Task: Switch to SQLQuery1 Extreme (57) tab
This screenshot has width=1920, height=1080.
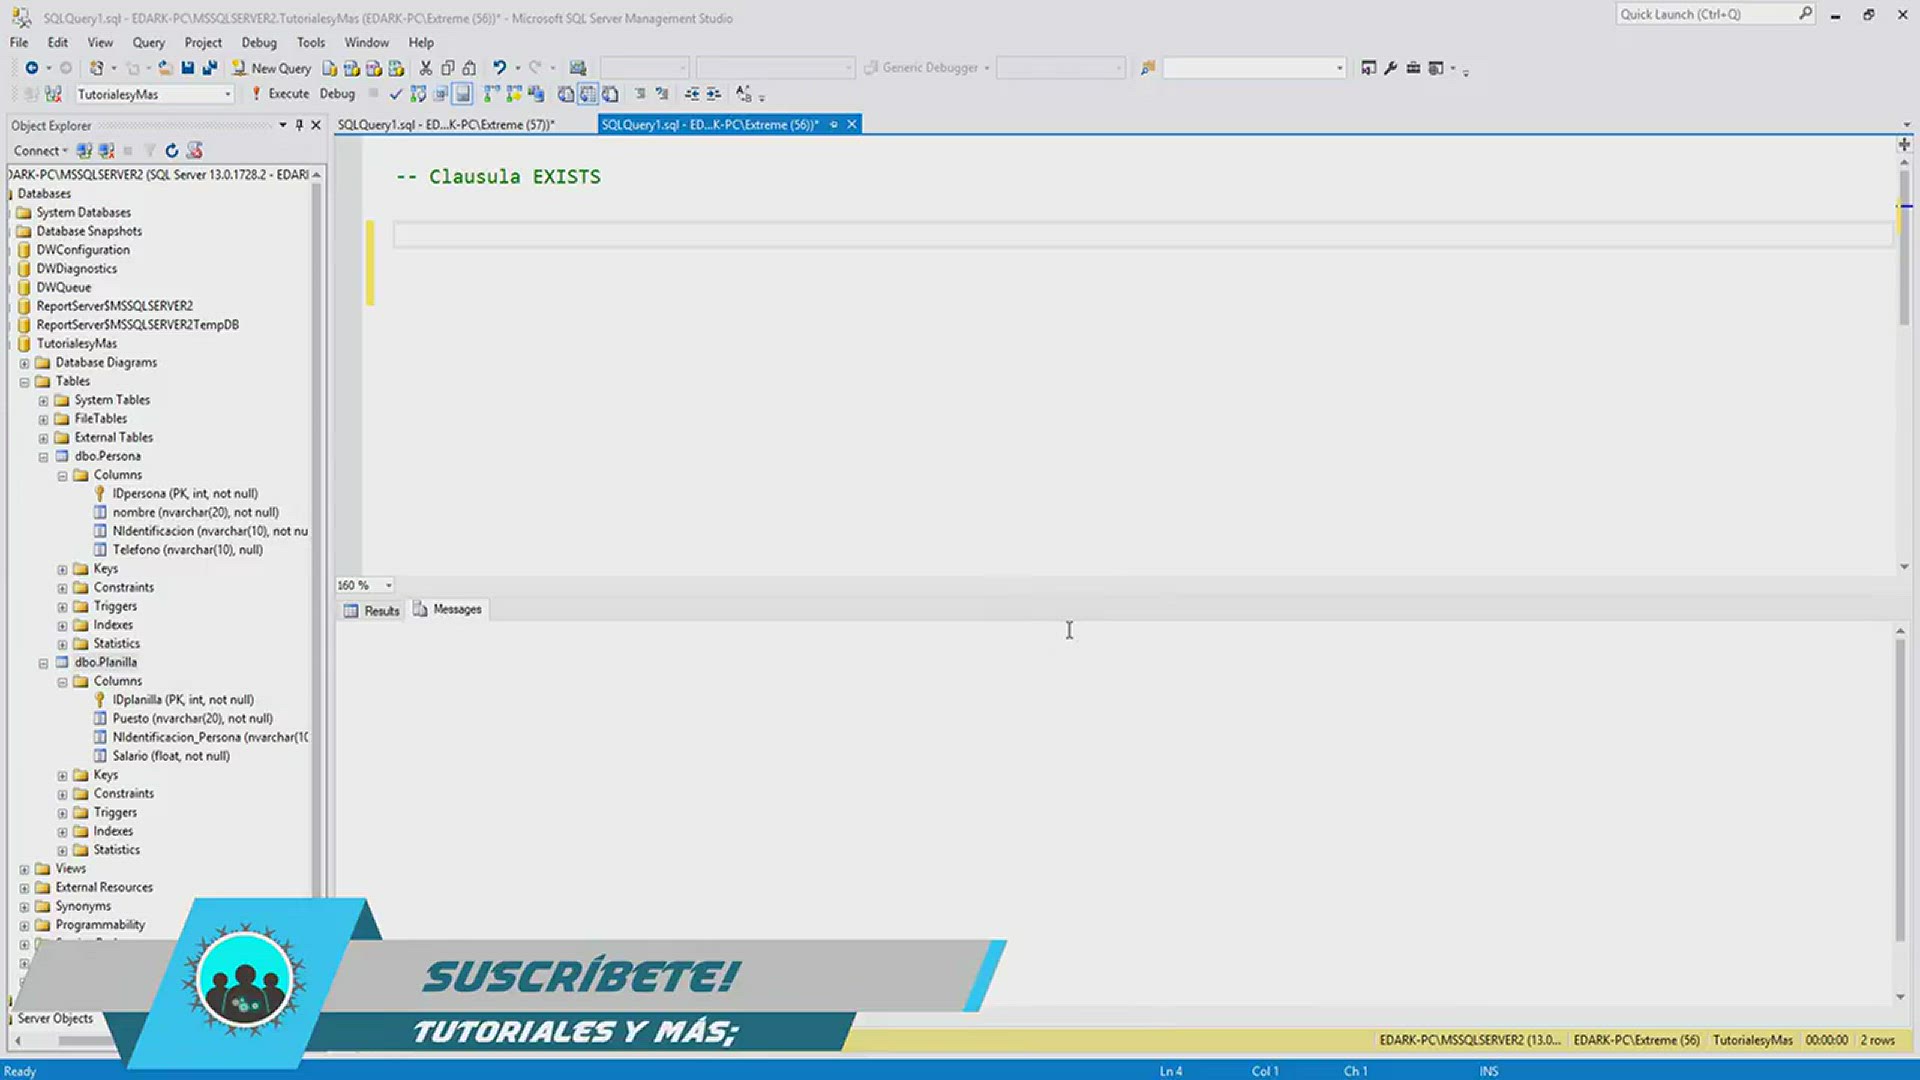Action: click(x=446, y=124)
